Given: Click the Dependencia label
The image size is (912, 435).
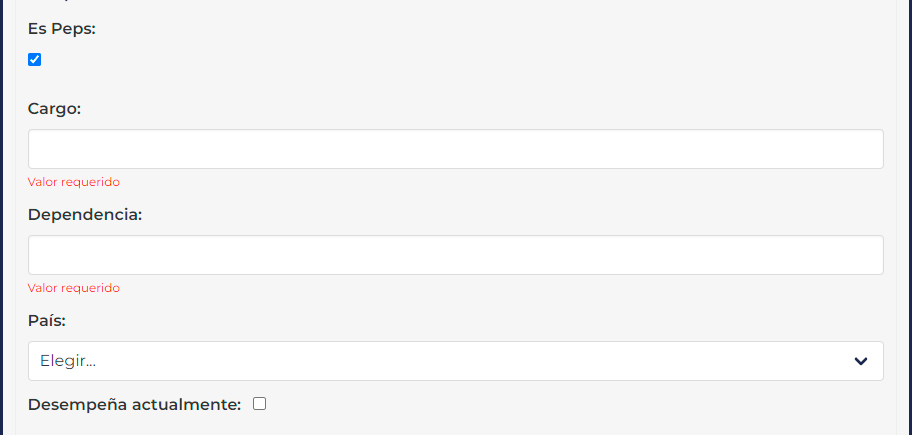Looking at the screenshot, I should [x=85, y=214].
